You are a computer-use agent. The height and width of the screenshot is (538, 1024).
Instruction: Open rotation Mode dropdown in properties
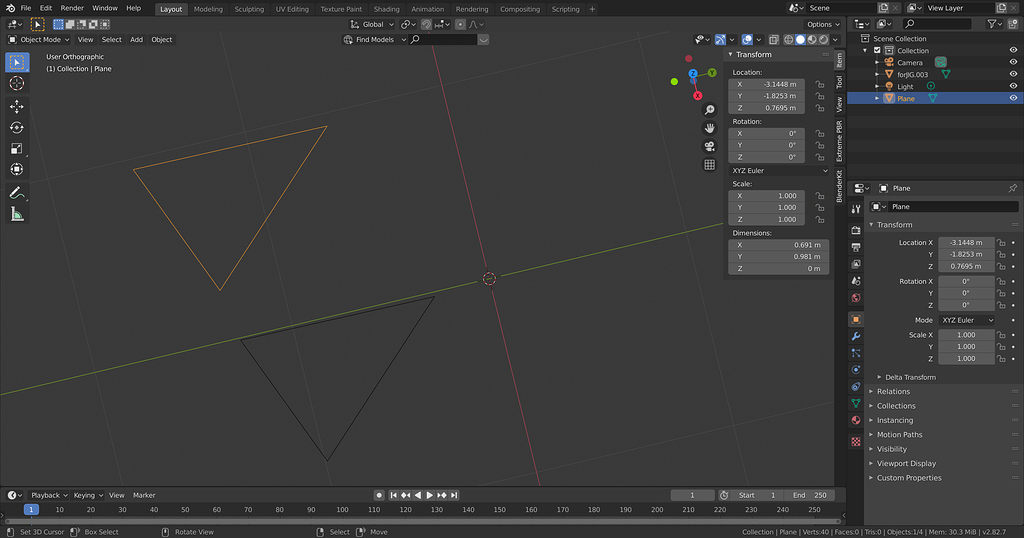967,320
